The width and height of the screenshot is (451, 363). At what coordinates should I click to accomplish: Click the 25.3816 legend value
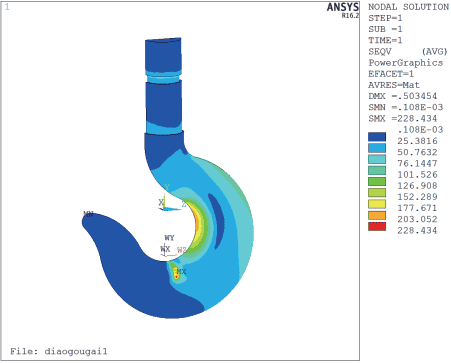417,141
